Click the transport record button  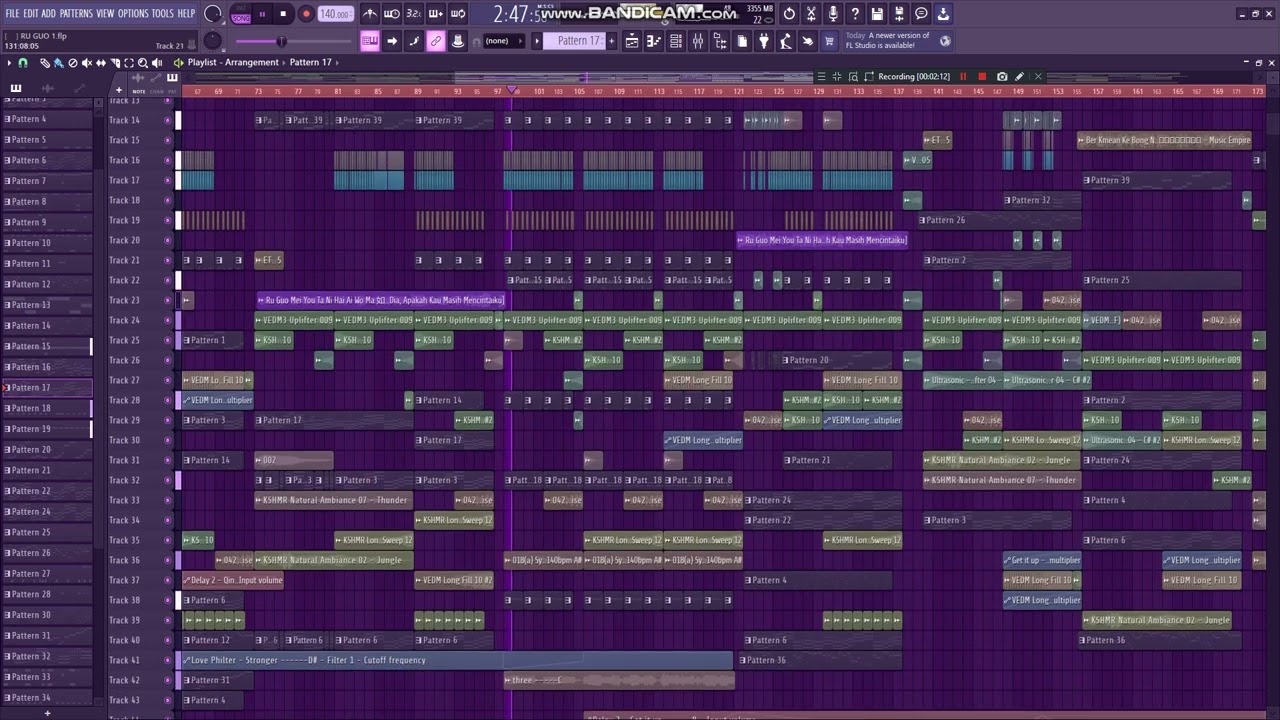coord(306,14)
